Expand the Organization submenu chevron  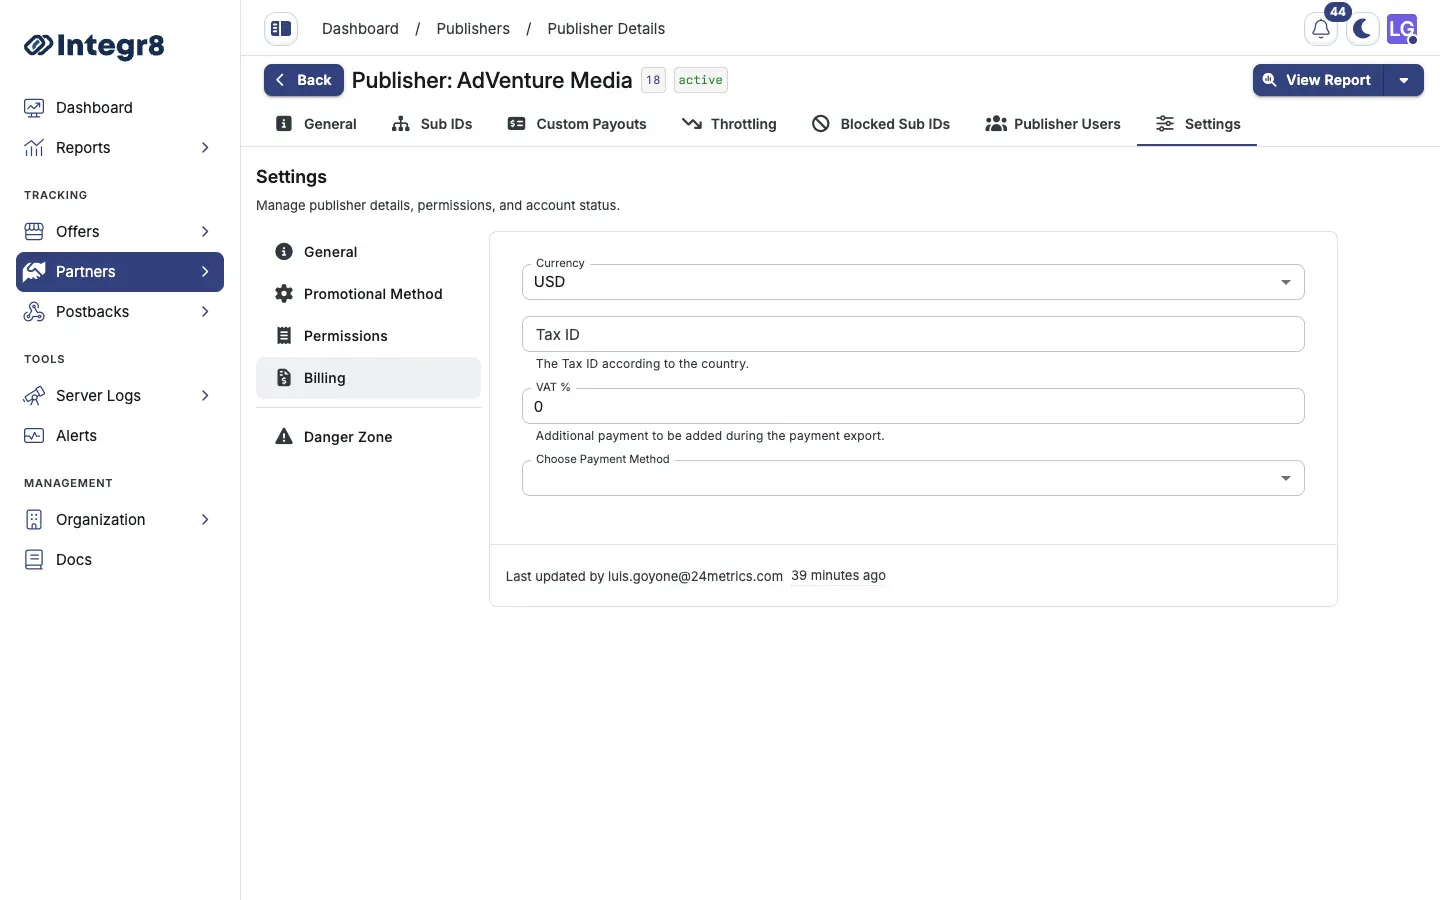pos(205,520)
